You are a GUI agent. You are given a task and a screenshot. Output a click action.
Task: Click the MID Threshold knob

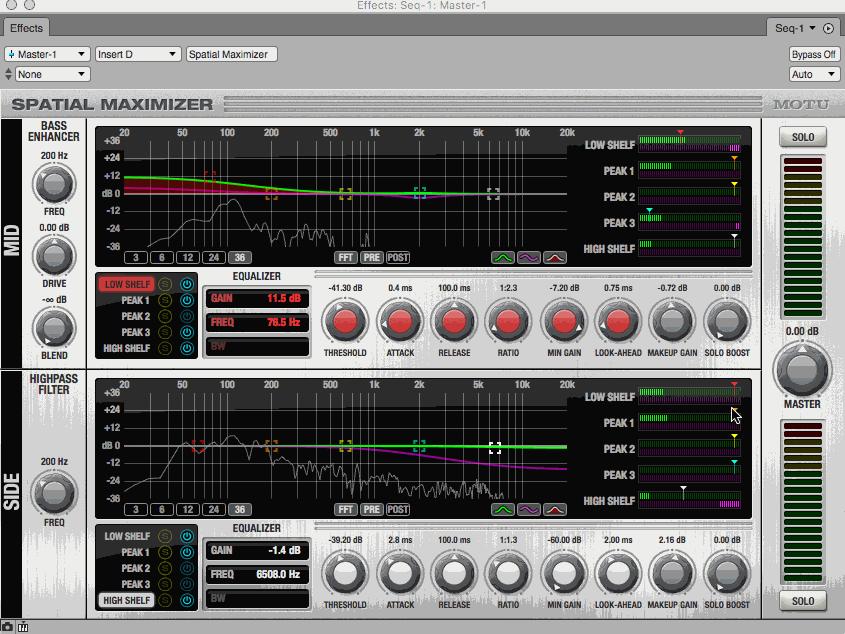coord(345,321)
